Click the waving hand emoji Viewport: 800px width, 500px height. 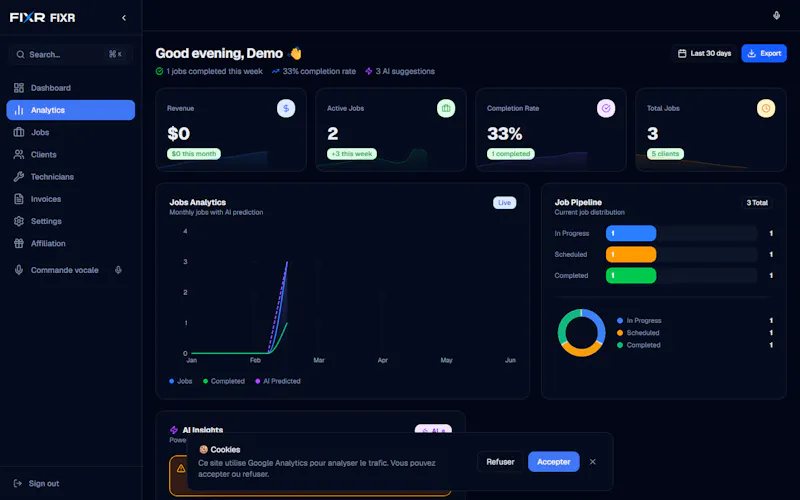click(x=295, y=53)
